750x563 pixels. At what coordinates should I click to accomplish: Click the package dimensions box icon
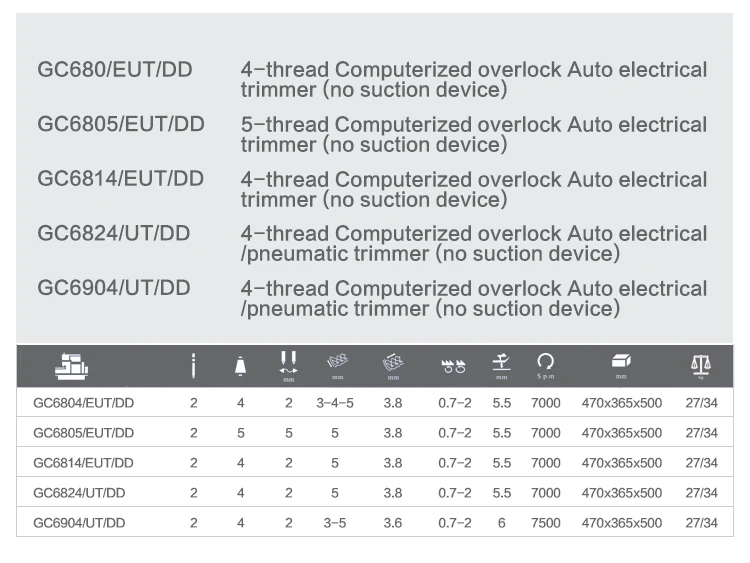point(621,363)
